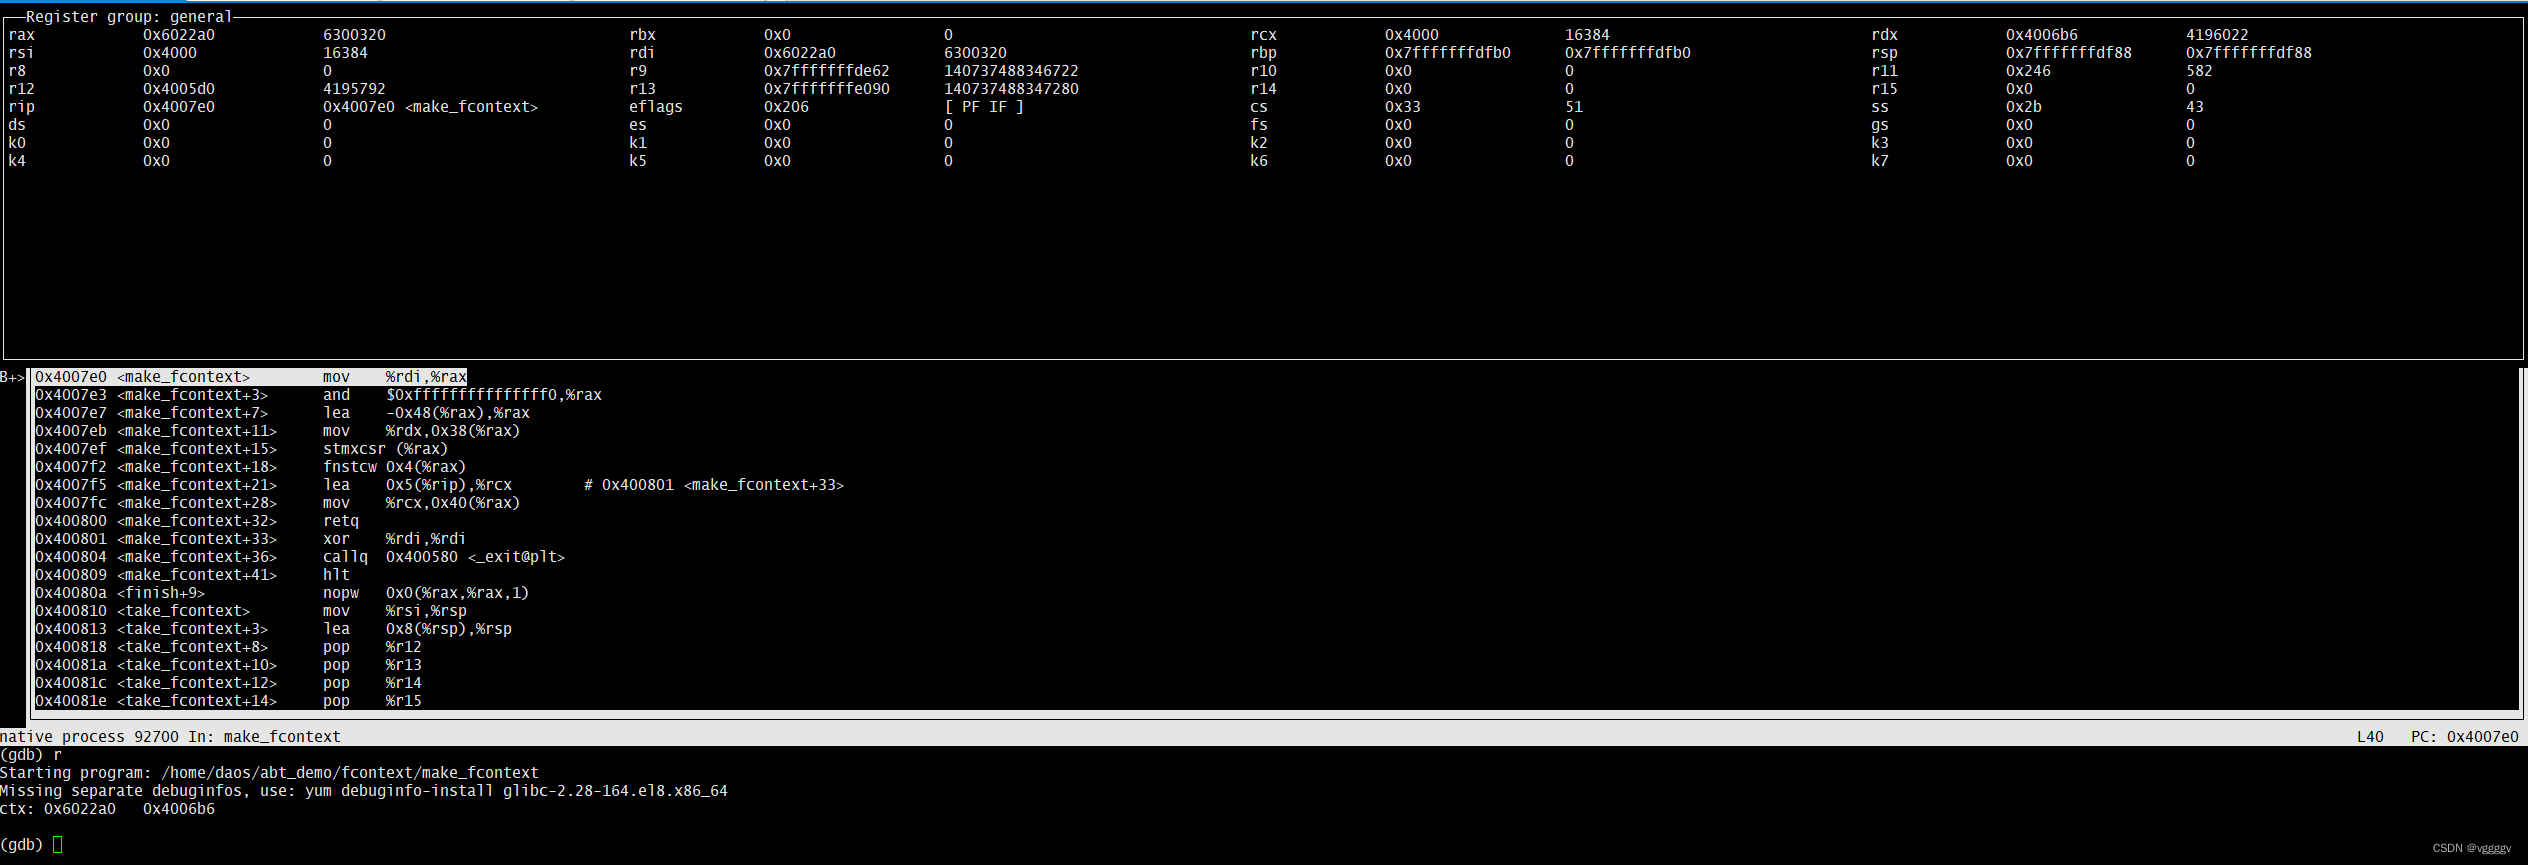Image resolution: width=2528 pixels, height=865 pixels.
Task: Click the PC: 0x4007e0 status indicator
Action: click(2464, 737)
